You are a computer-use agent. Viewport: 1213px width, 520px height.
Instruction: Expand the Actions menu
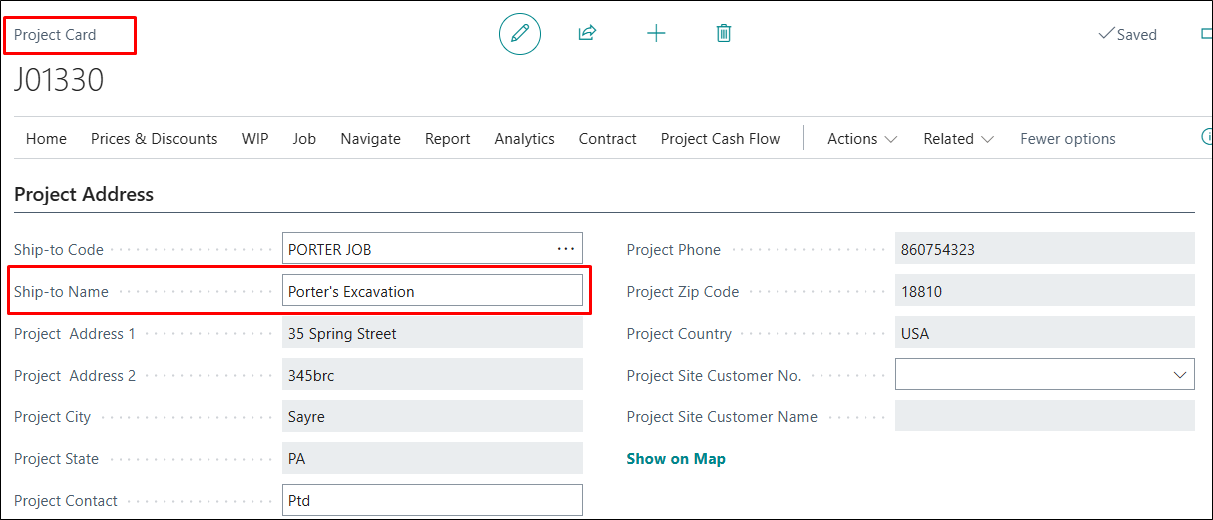click(x=861, y=139)
